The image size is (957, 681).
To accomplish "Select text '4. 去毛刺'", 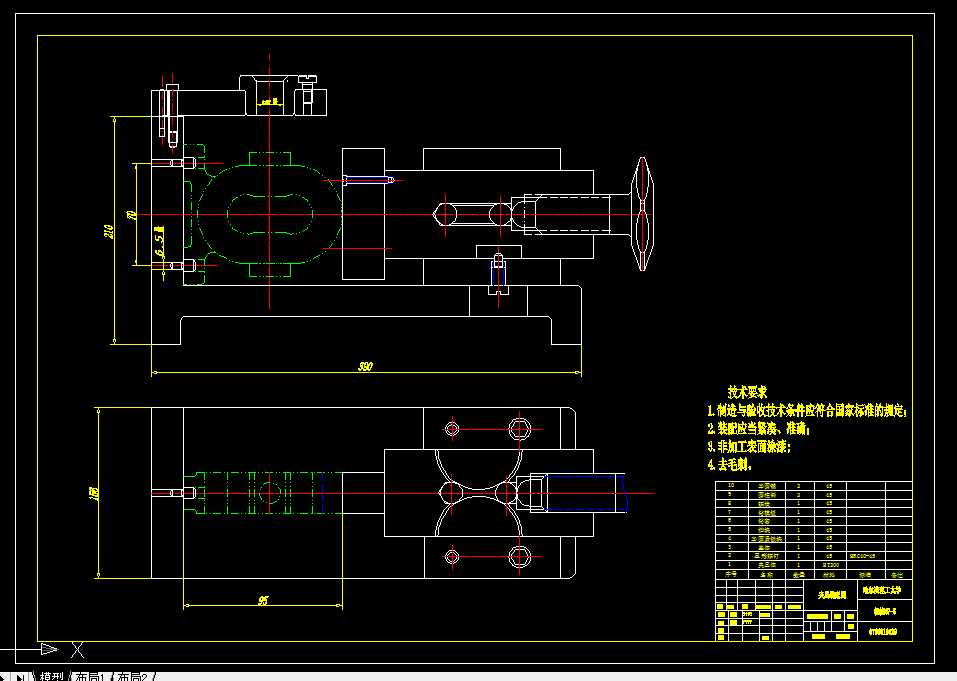I will [x=729, y=464].
